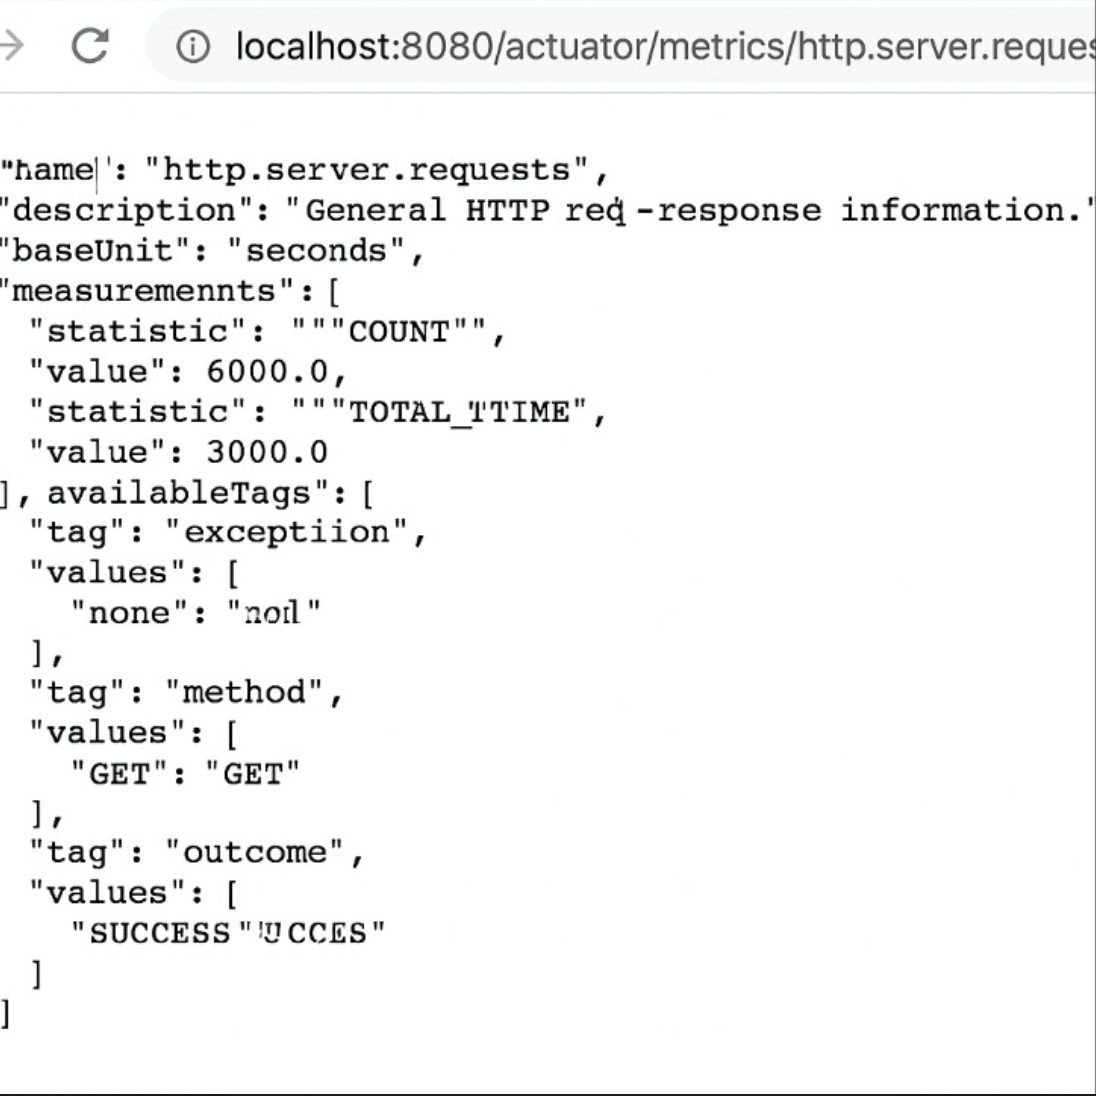Click the localhost:8080 address bar URL
The image size is (1096, 1096).
coord(660,46)
